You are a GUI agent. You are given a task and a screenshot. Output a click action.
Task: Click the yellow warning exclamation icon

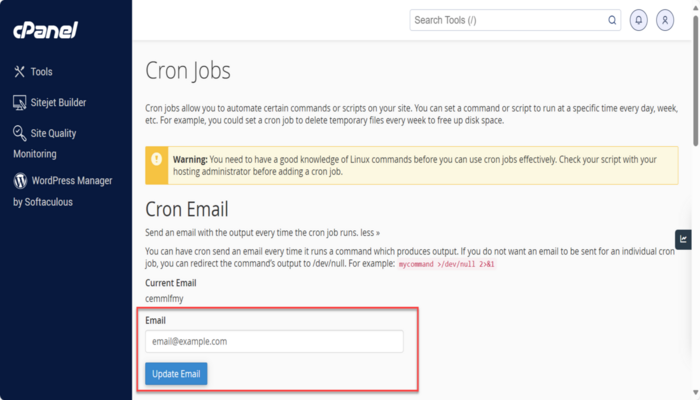point(156,159)
